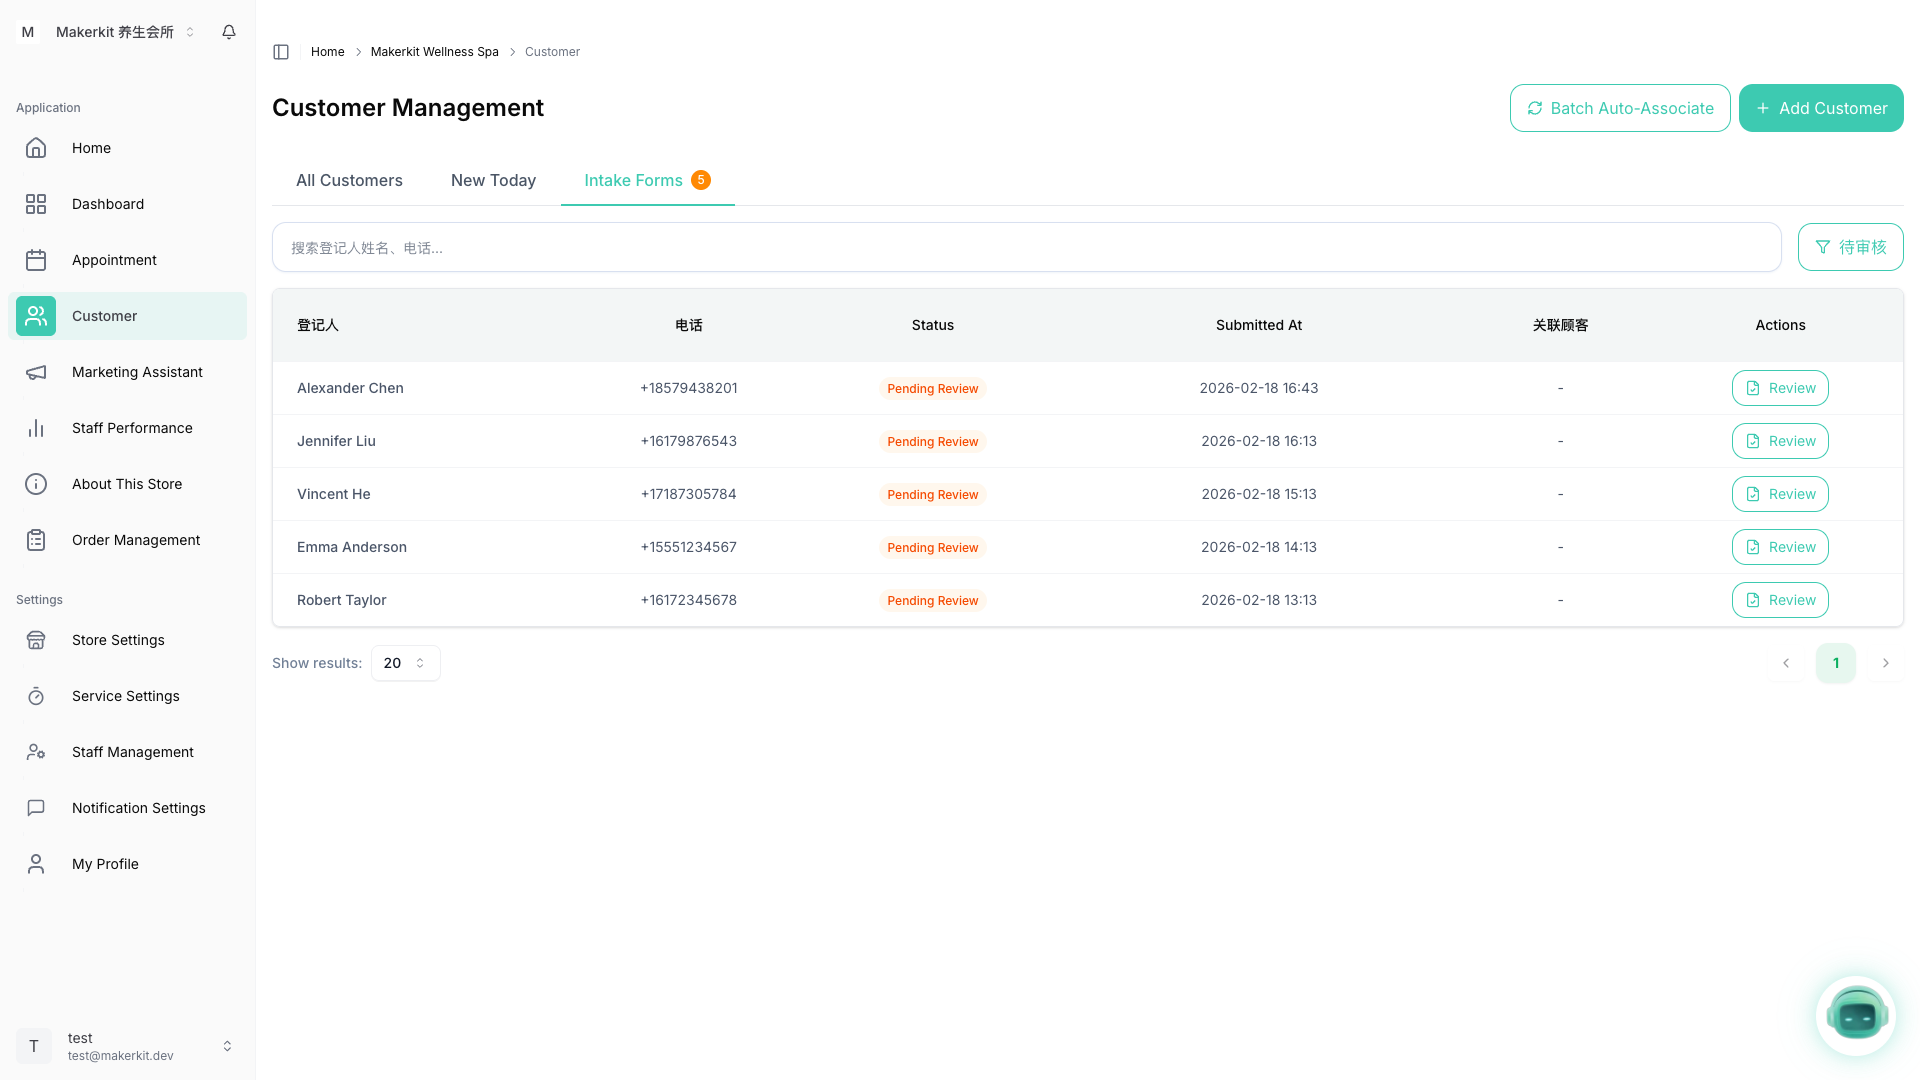
Task: Click the notification bell icon
Action: pos(229,32)
